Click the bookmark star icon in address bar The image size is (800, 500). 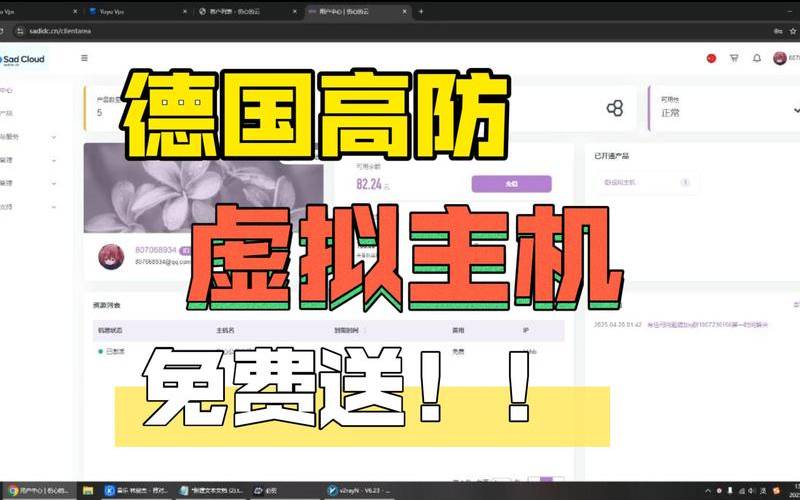pos(793,31)
